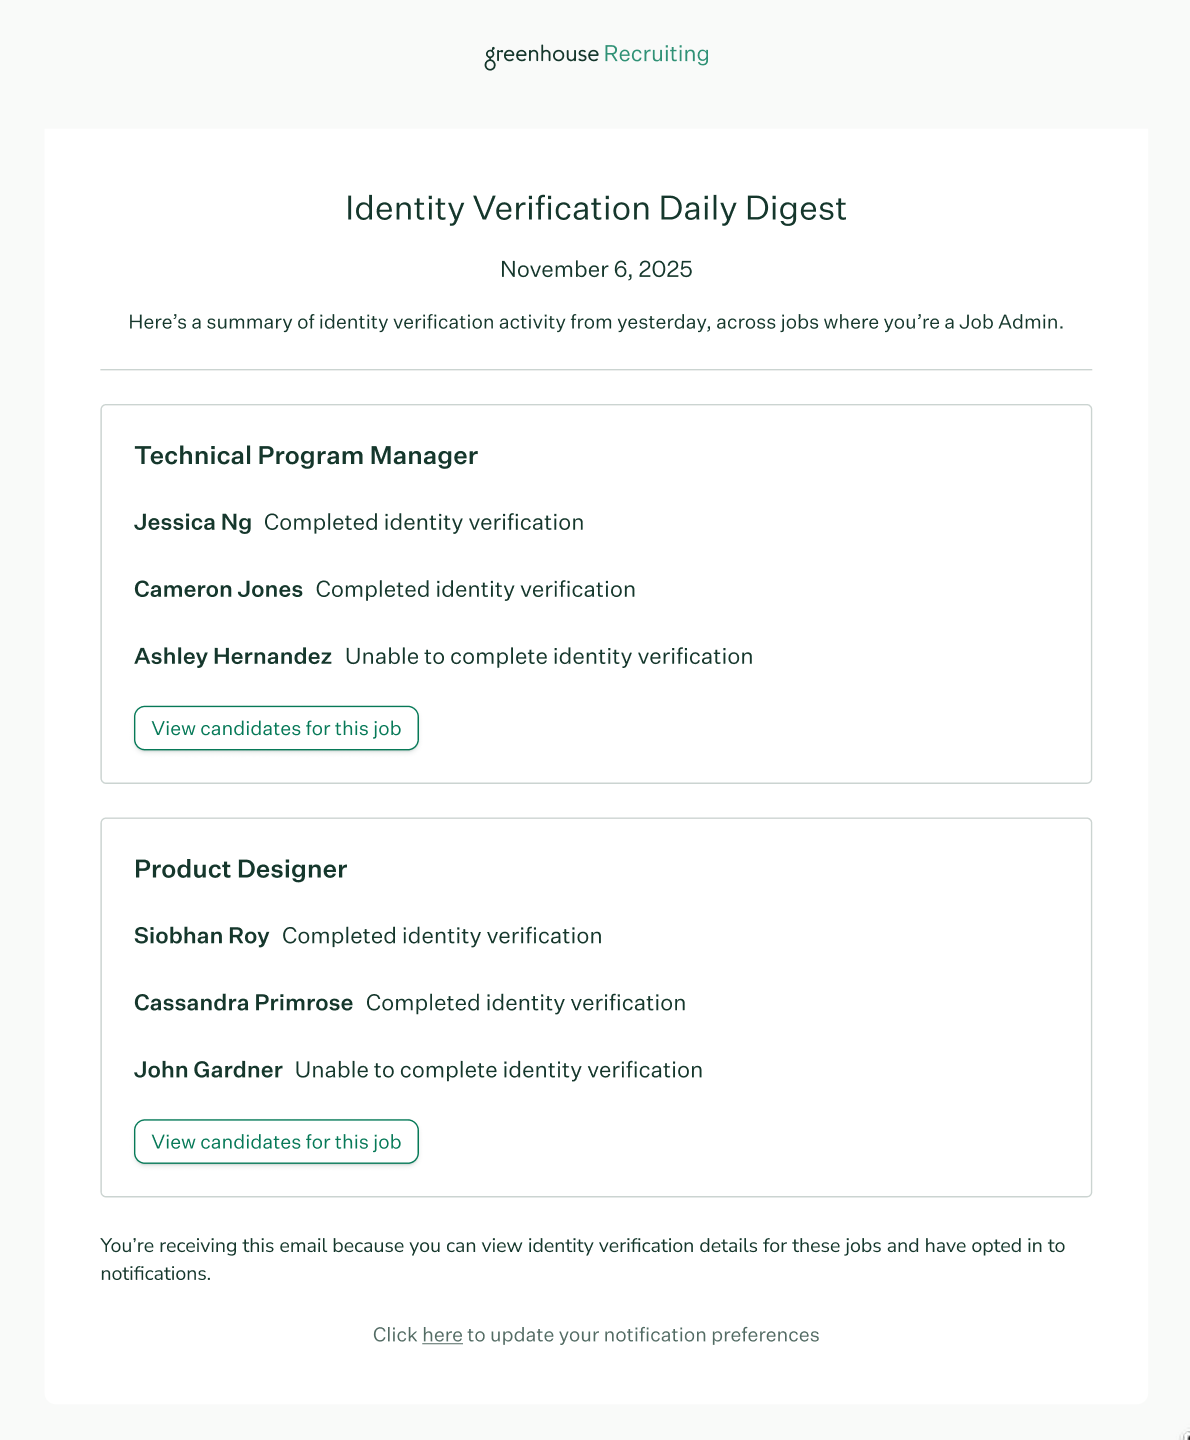The image size is (1190, 1440).
Task: Click the greenhouse Recruiting logo
Action: [x=595, y=54]
